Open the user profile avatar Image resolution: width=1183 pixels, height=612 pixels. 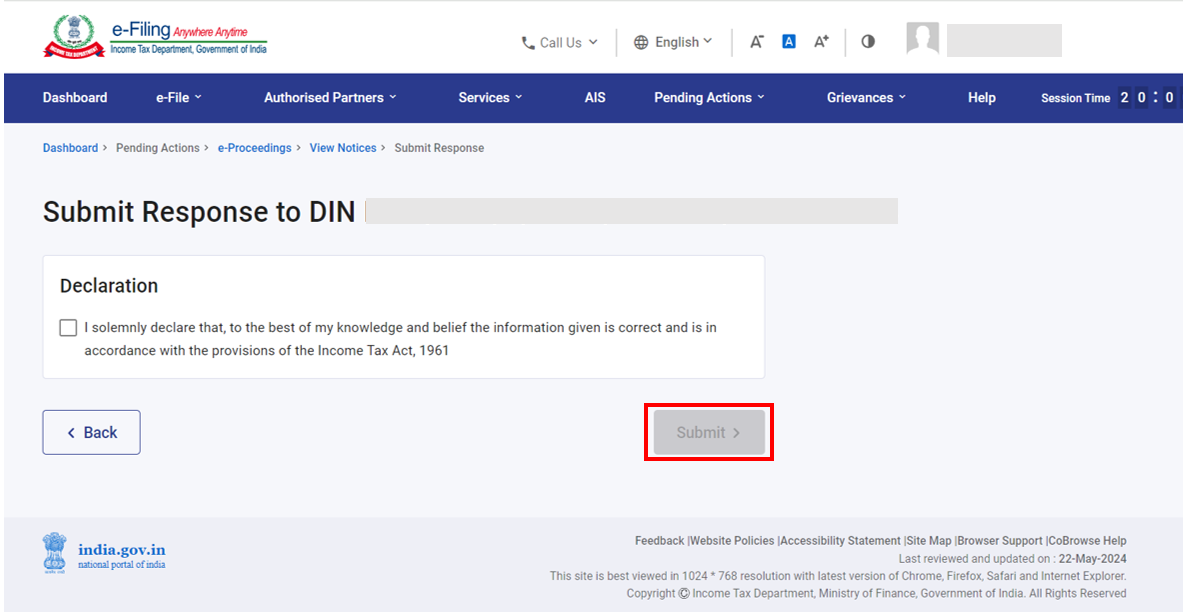tap(922, 40)
